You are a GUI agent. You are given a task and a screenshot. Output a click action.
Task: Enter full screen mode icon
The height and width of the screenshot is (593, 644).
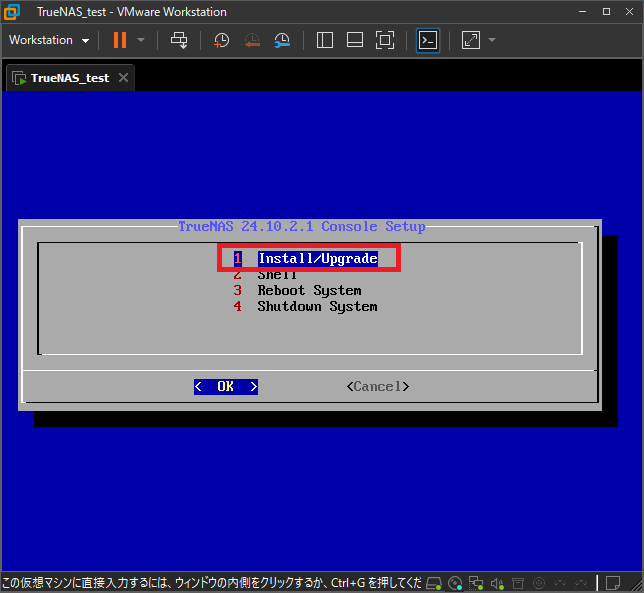(385, 40)
